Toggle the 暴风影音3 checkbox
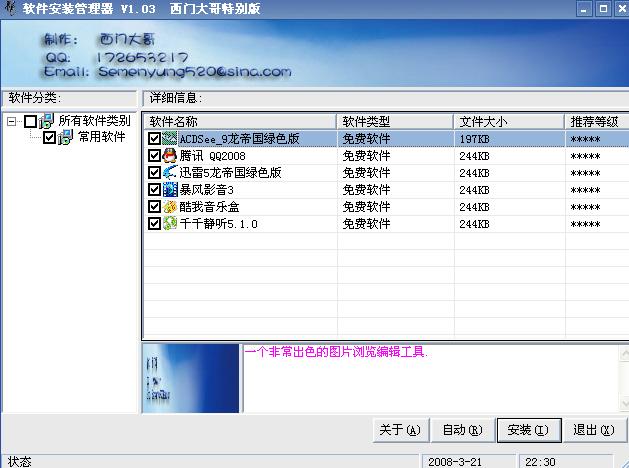 pyautogui.click(x=154, y=189)
